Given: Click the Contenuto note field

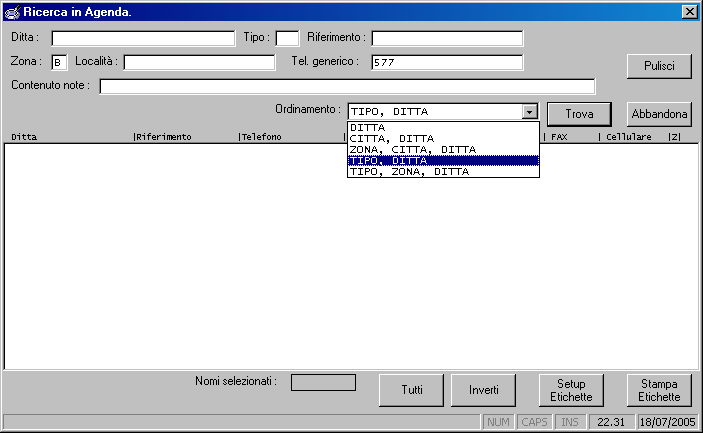Looking at the screenshot, I should [x=347, y=86].
